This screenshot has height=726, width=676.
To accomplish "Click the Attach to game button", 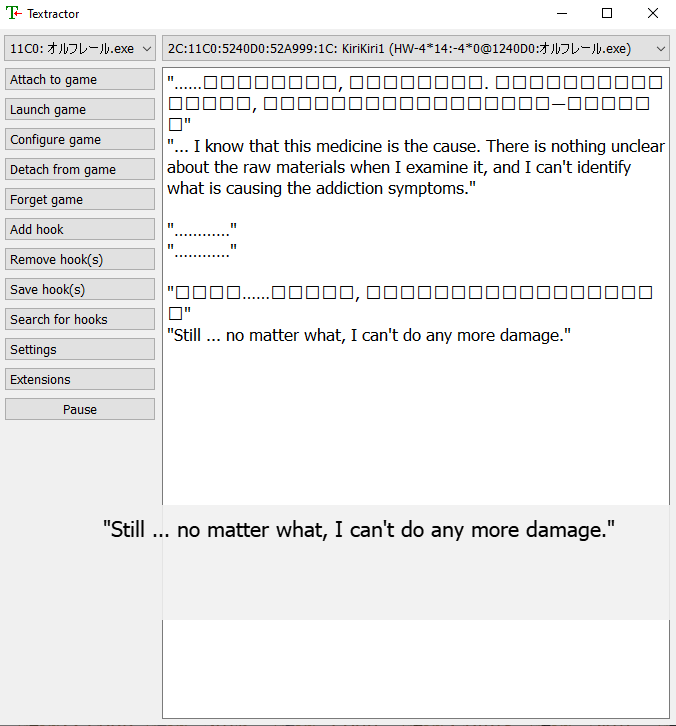I will click(80, 80).
